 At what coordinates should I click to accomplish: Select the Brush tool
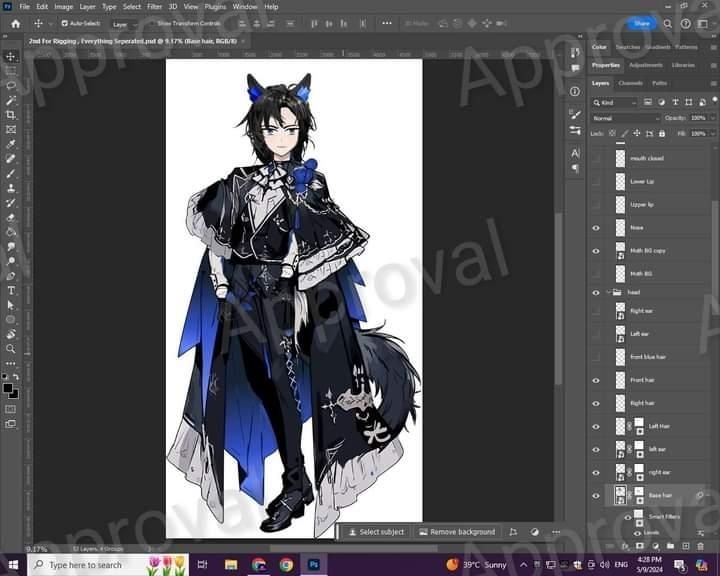click(11, 174)
